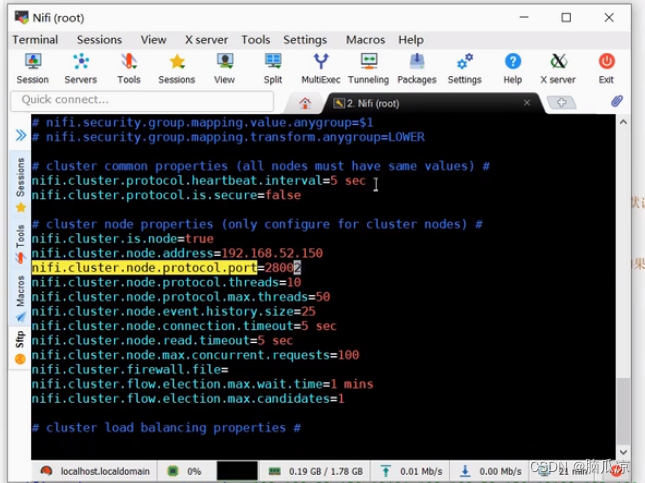Expand sidebar with double chevron arrows
645x483 pixels.
point(21,135)
